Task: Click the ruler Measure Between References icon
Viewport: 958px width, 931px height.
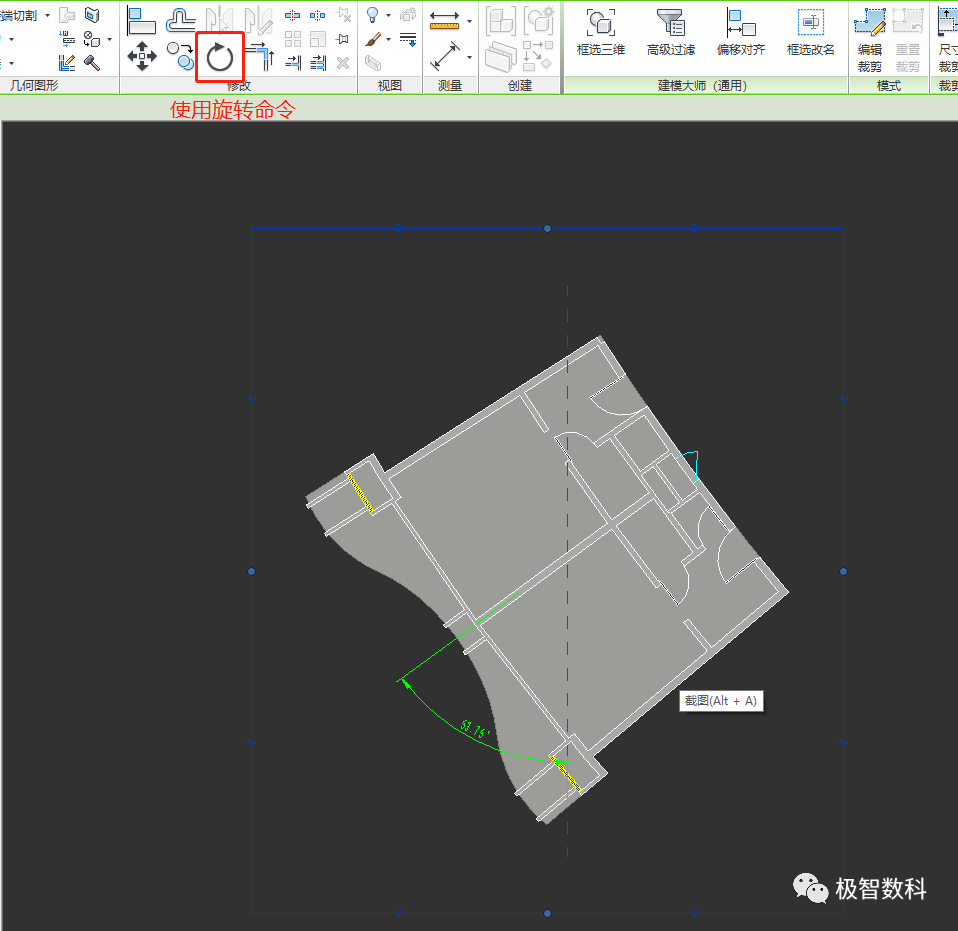Action: [445, 21]
